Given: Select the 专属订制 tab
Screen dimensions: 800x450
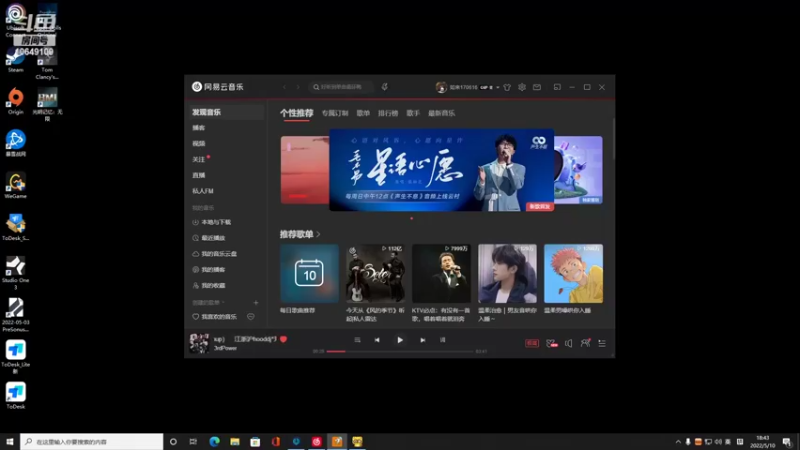Looking at the screenshot, I should pos(335,113).
